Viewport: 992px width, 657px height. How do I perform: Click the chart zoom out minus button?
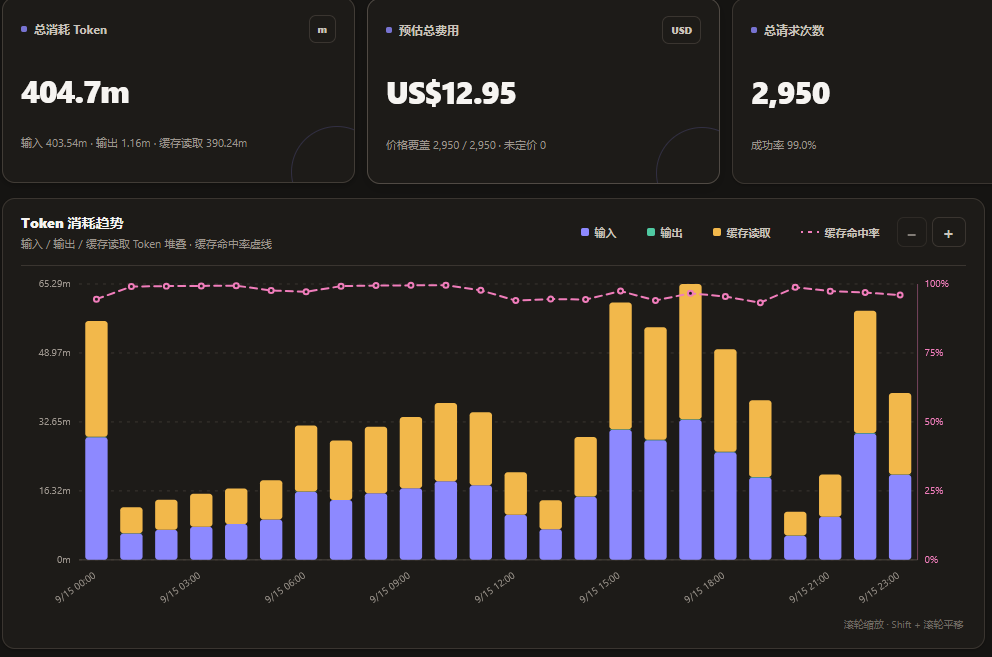coord(912,233)
